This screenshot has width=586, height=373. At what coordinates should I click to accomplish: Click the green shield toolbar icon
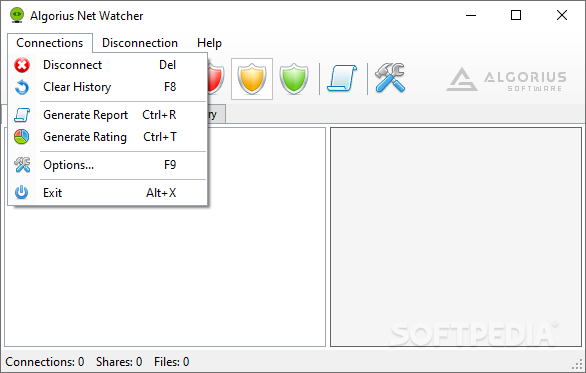tap(294, 79)
